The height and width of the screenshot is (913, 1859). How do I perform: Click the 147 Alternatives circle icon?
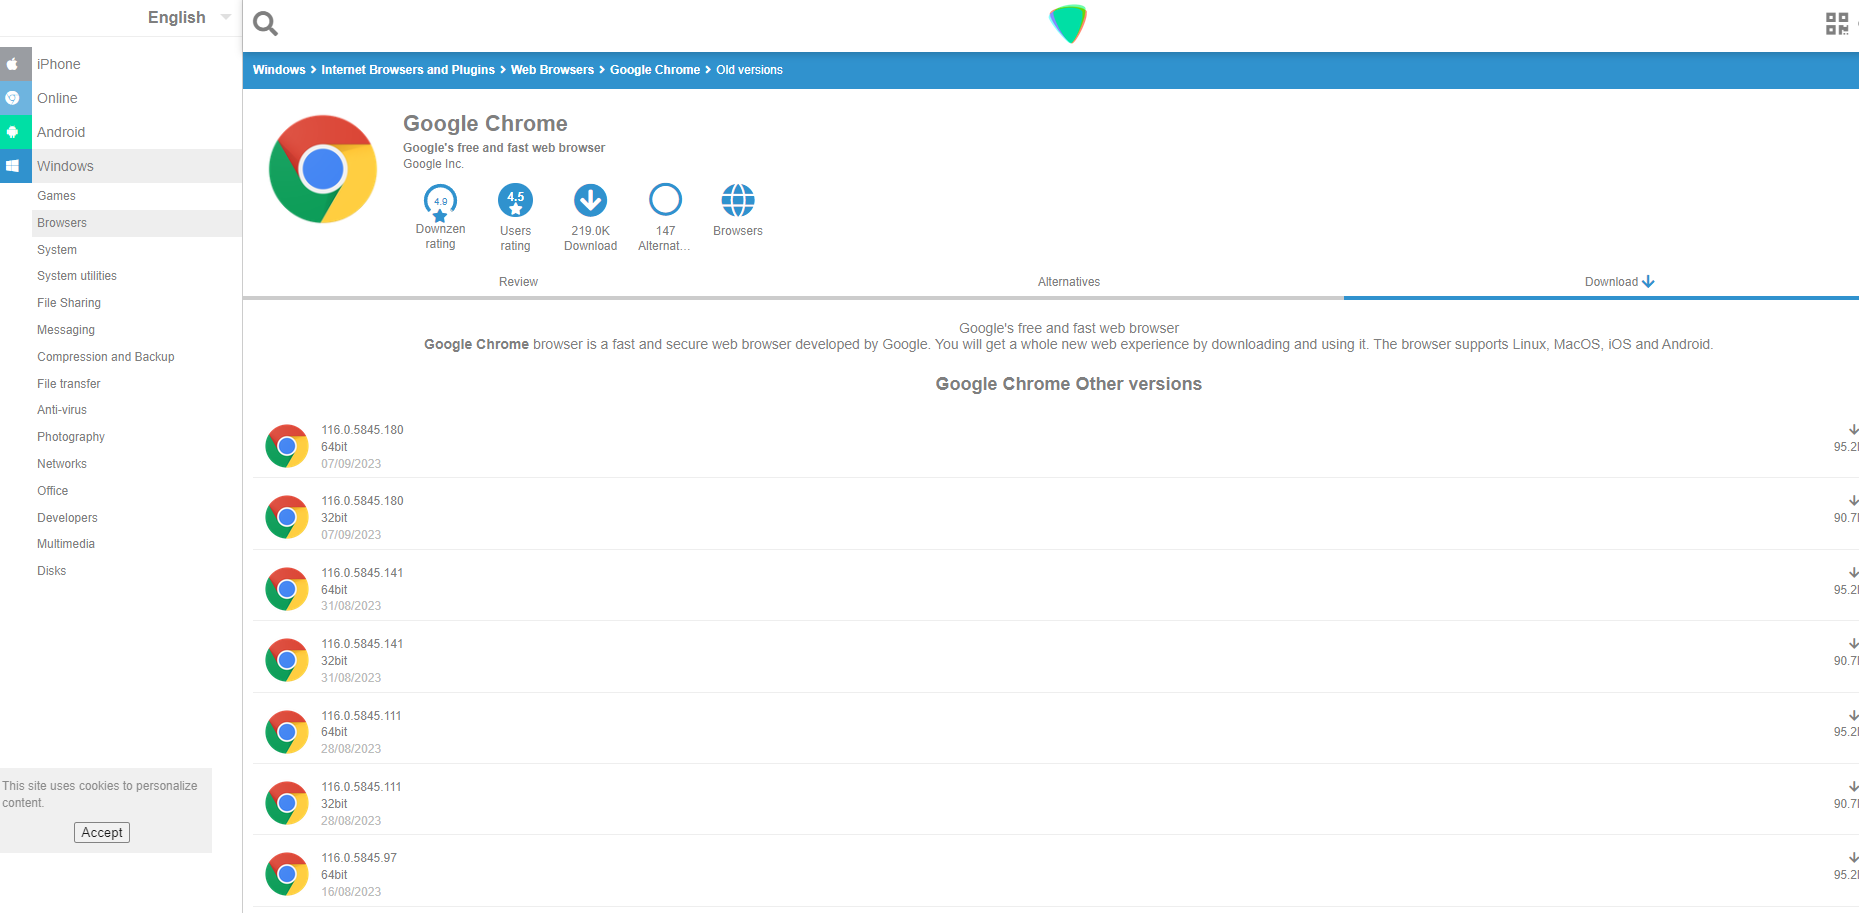point(665,200)
